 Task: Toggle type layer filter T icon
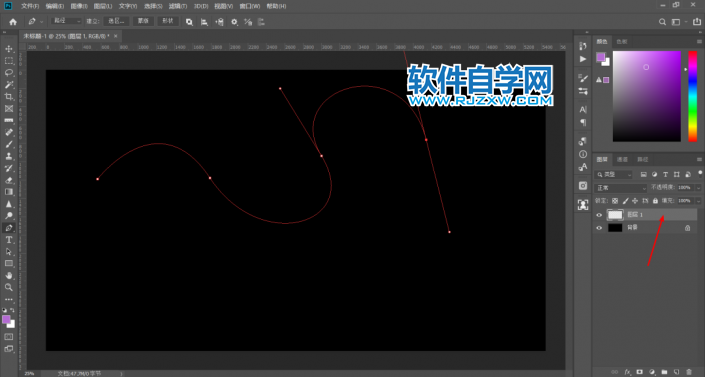click(665, 175)
